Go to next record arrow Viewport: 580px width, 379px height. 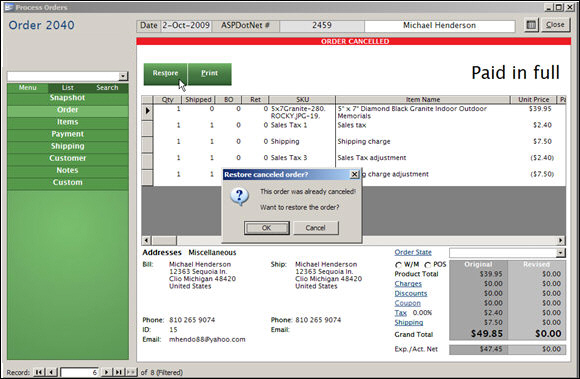[x=107, y=372]
